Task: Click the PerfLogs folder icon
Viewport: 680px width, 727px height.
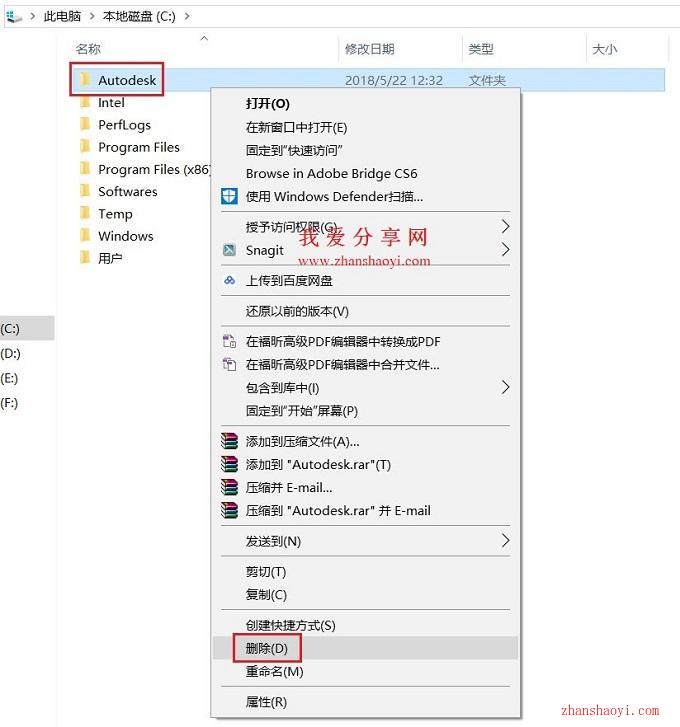Action: (x=85, y=124)
